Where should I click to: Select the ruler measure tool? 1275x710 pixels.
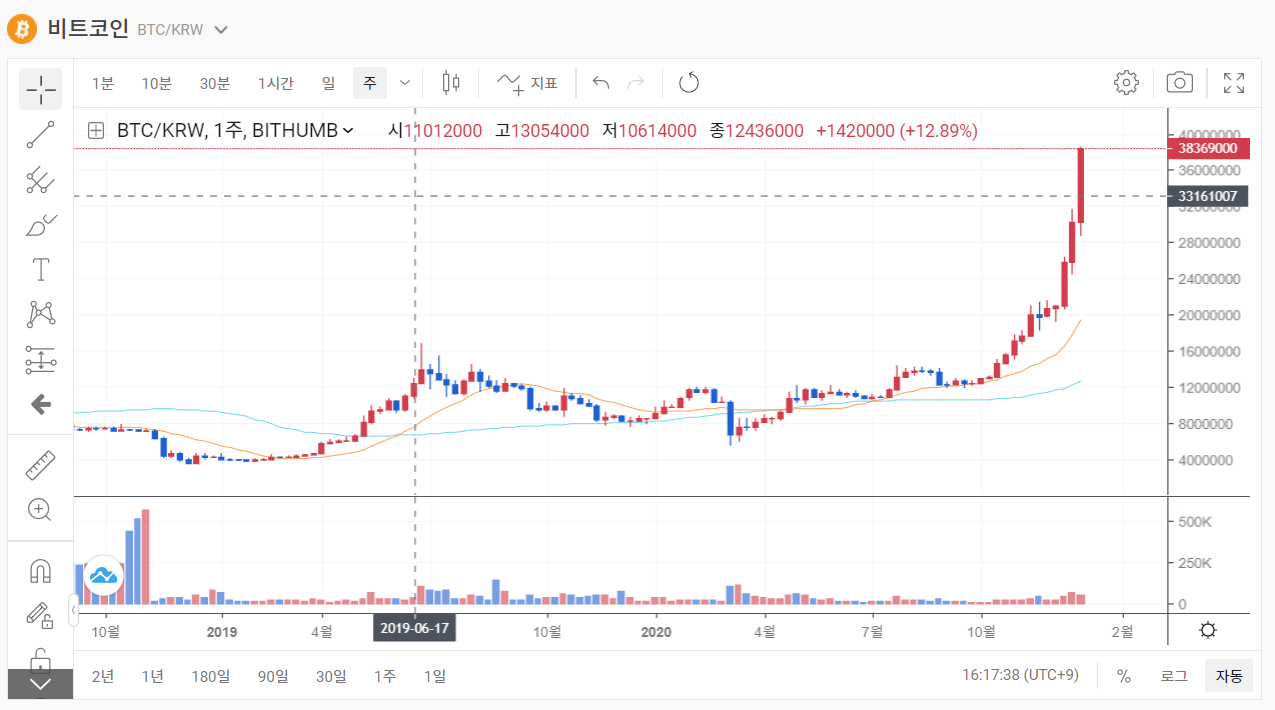[40, 465]
